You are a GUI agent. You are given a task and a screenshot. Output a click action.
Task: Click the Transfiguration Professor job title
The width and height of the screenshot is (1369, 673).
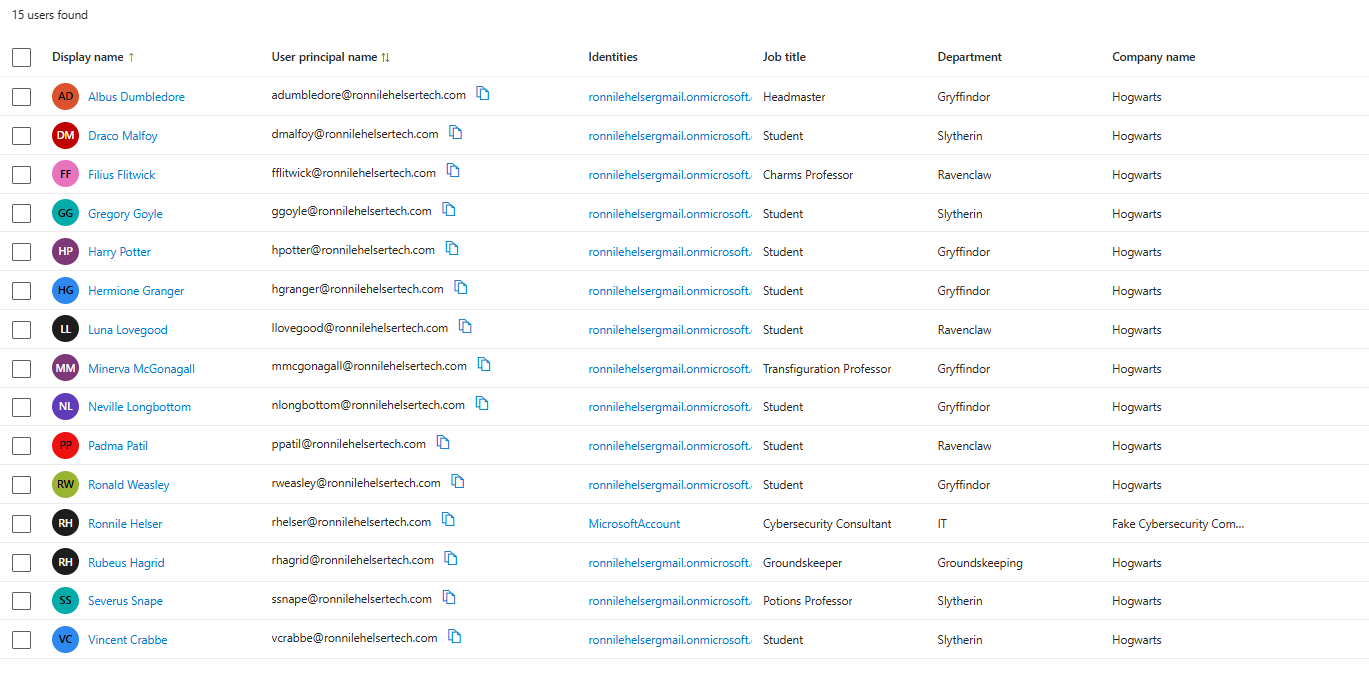(827, 369)
